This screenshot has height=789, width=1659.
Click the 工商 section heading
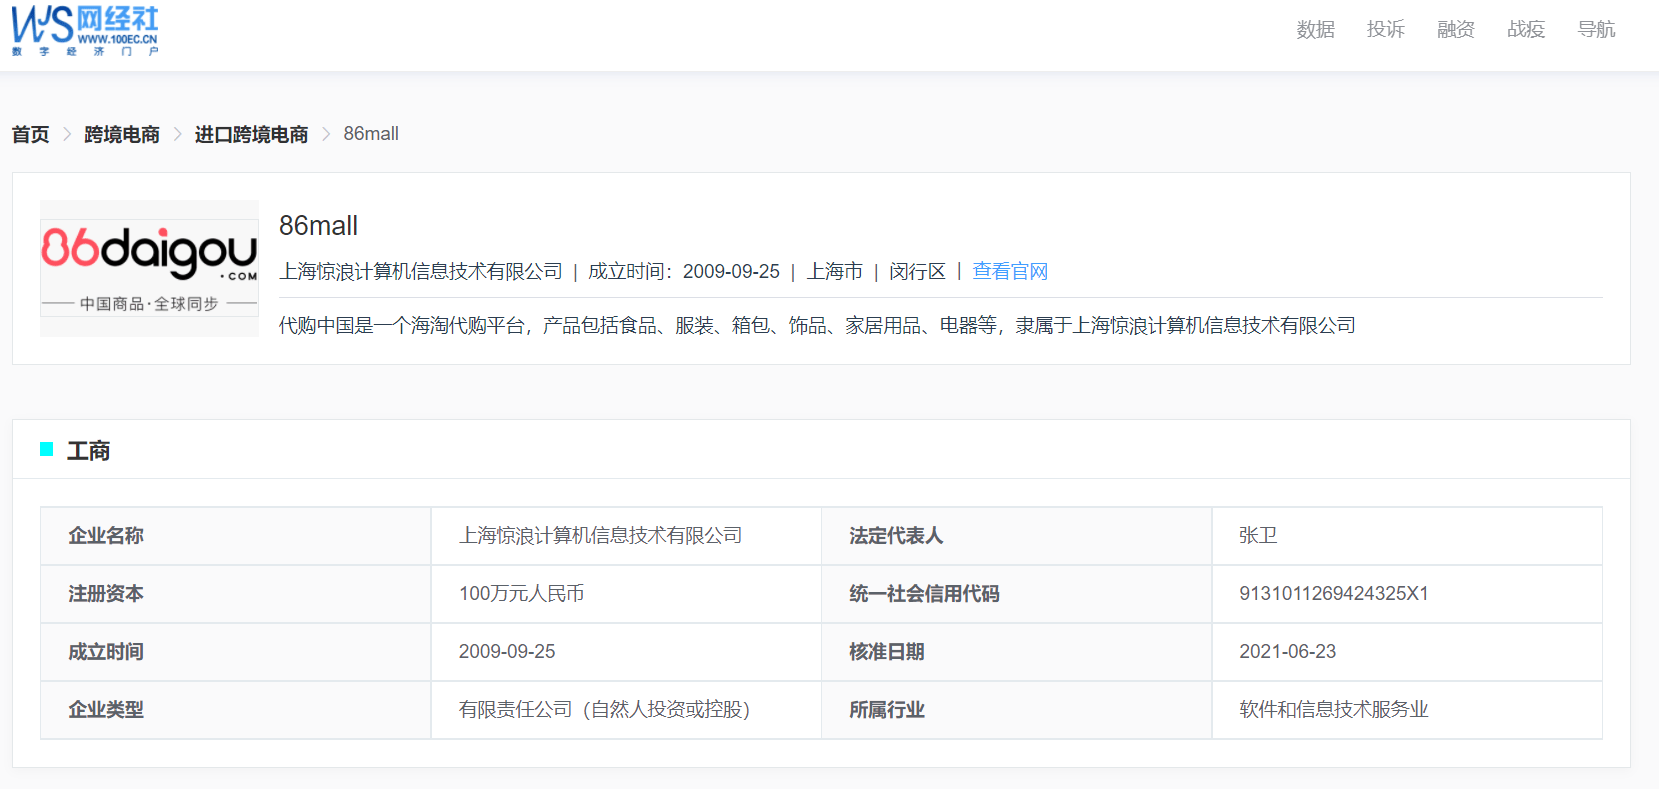tap(88, 451)
